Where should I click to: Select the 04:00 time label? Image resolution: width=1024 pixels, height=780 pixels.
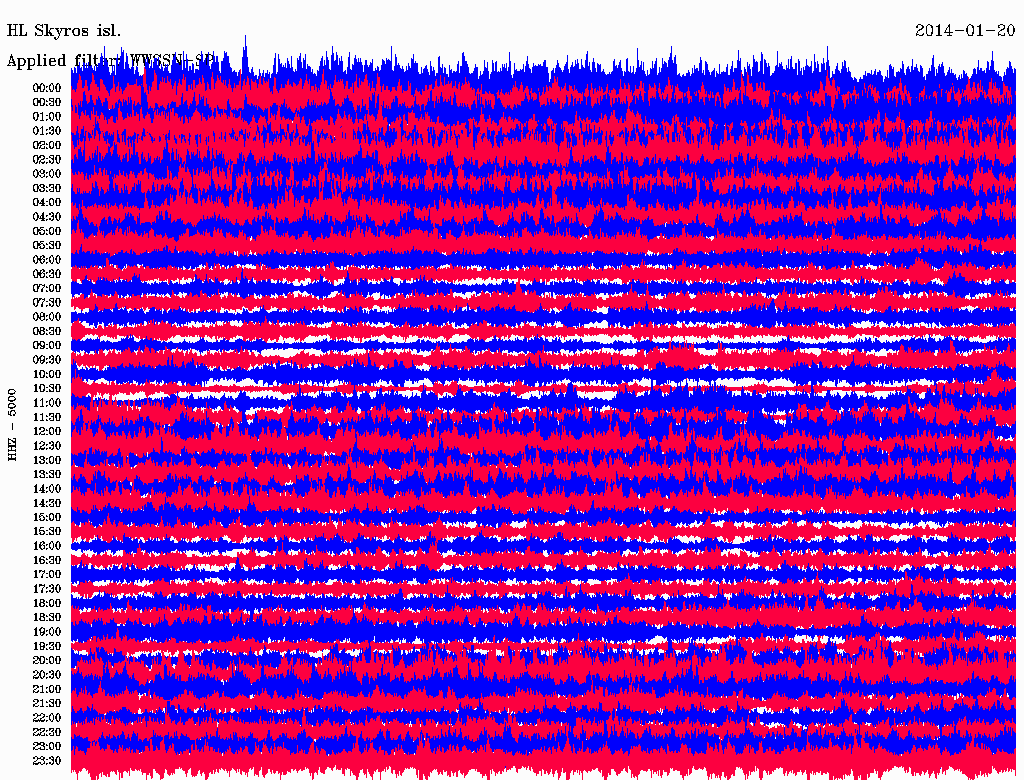[47, 203]
